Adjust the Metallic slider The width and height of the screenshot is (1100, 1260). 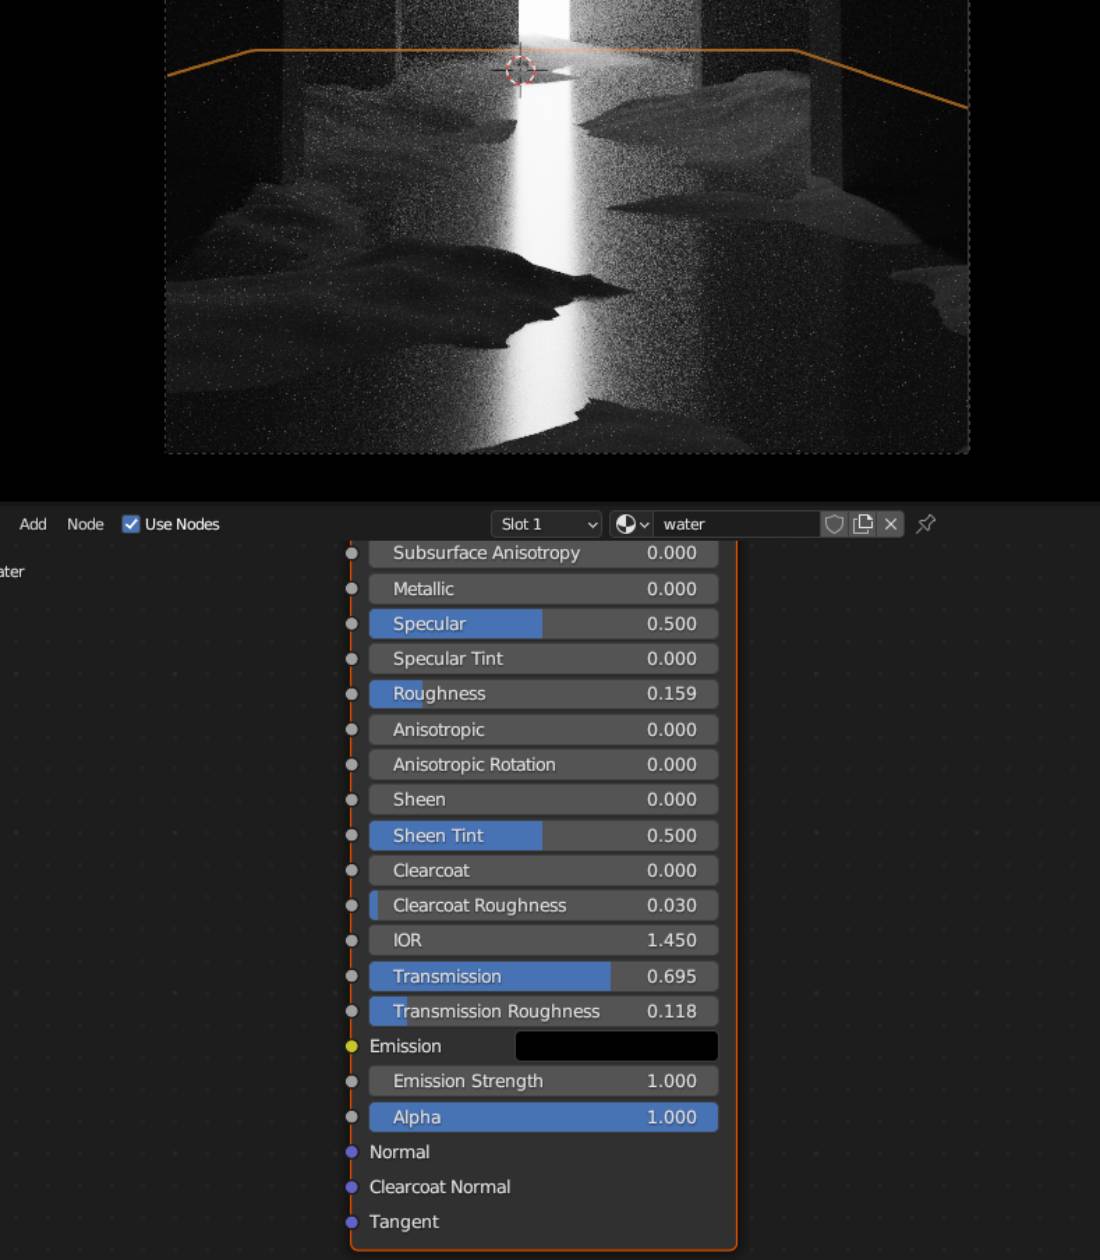click(544, 589)
